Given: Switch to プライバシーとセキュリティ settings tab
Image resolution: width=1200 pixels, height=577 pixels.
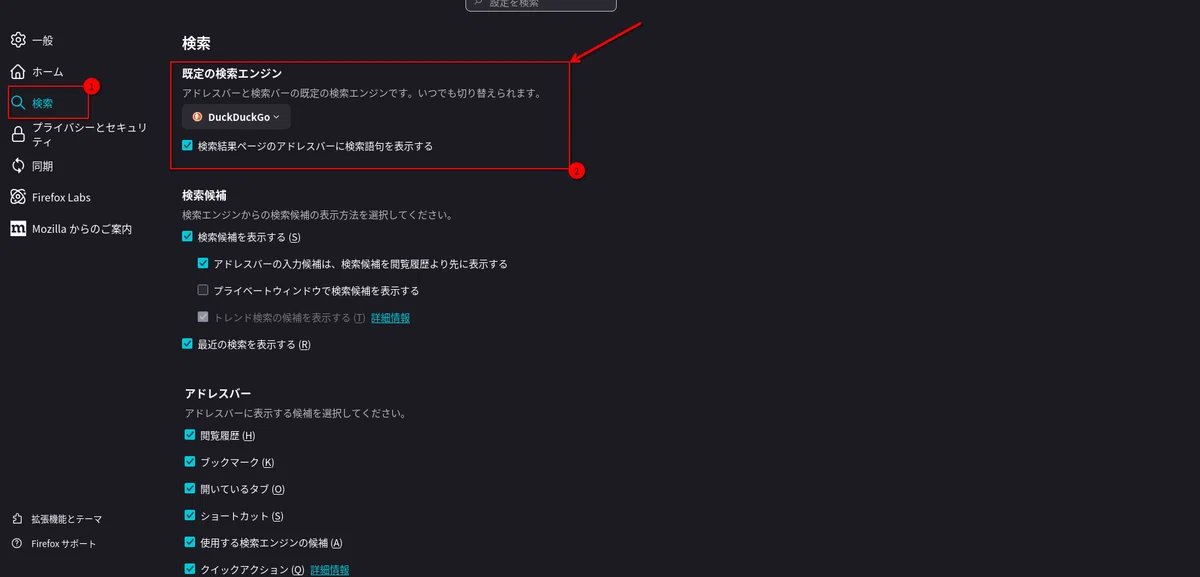Looking at the screenshot, I should click(x=90, y=135).
